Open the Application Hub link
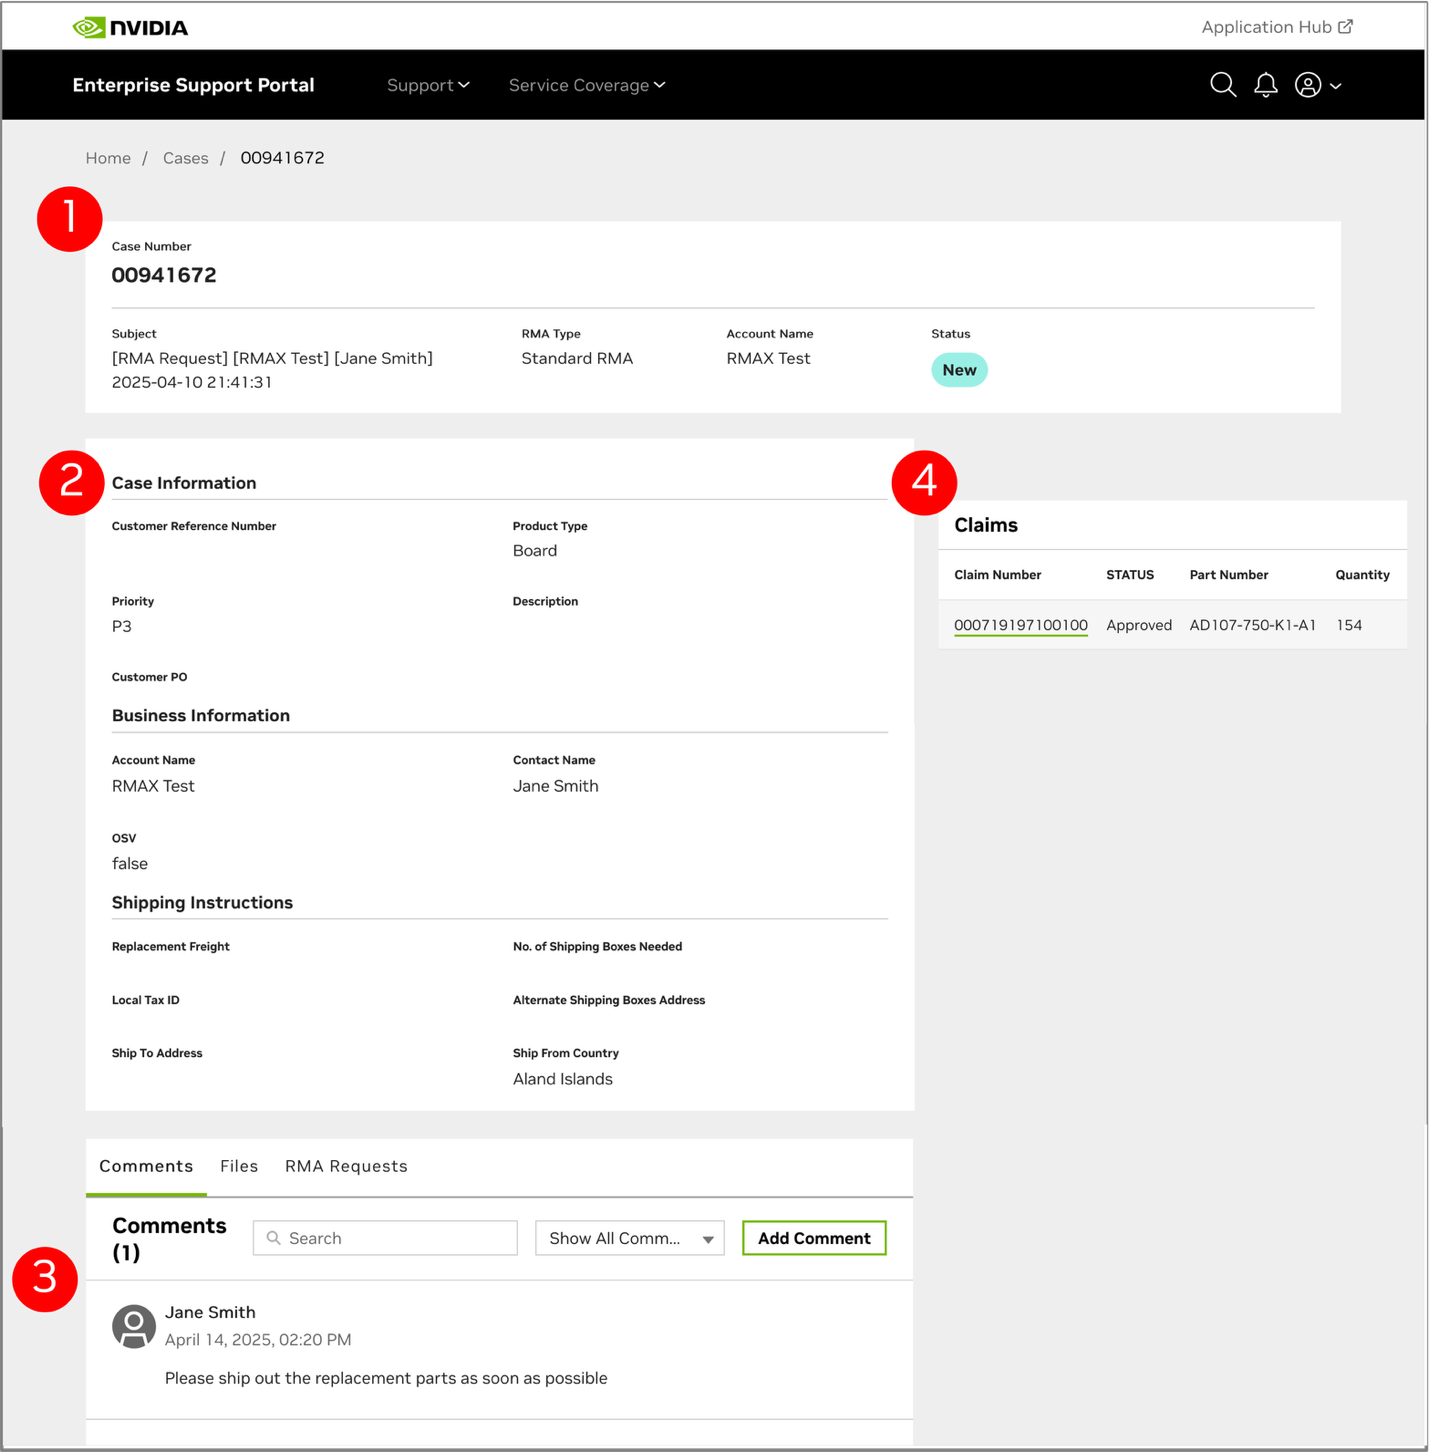1429x1452 pixels. point(1277,27)
